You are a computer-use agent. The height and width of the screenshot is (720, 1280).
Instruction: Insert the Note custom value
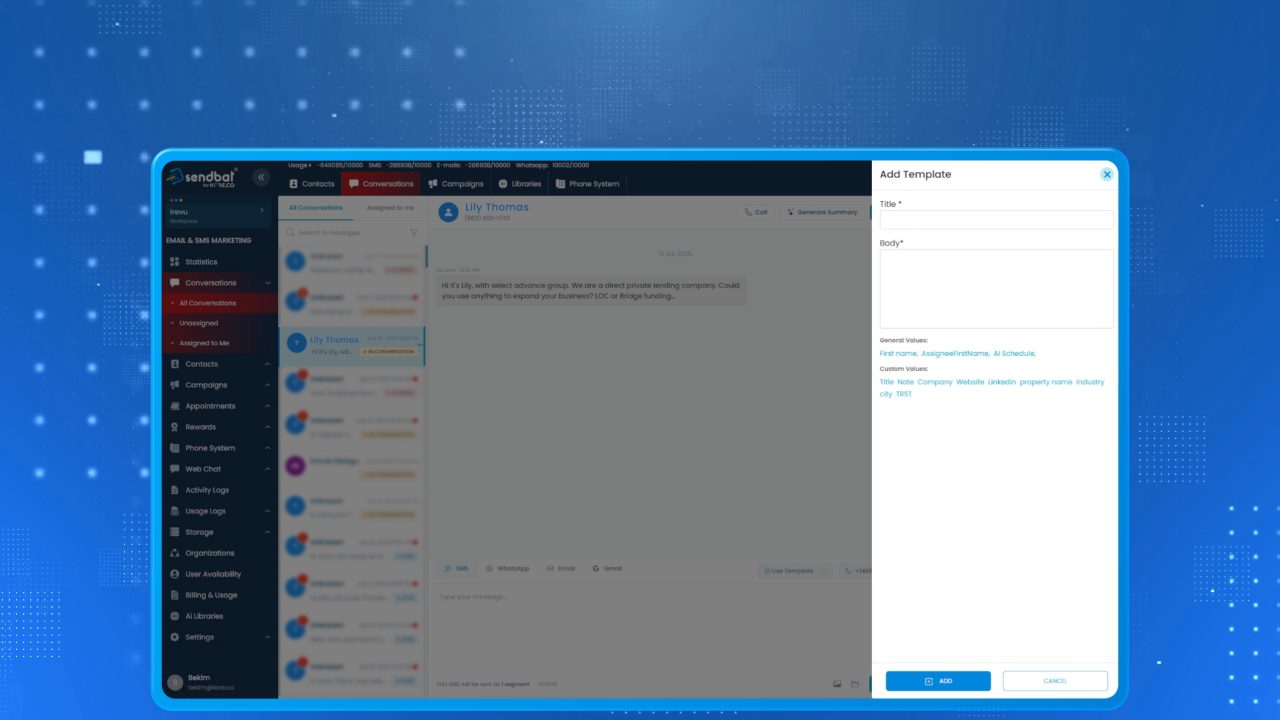(905, 382)
